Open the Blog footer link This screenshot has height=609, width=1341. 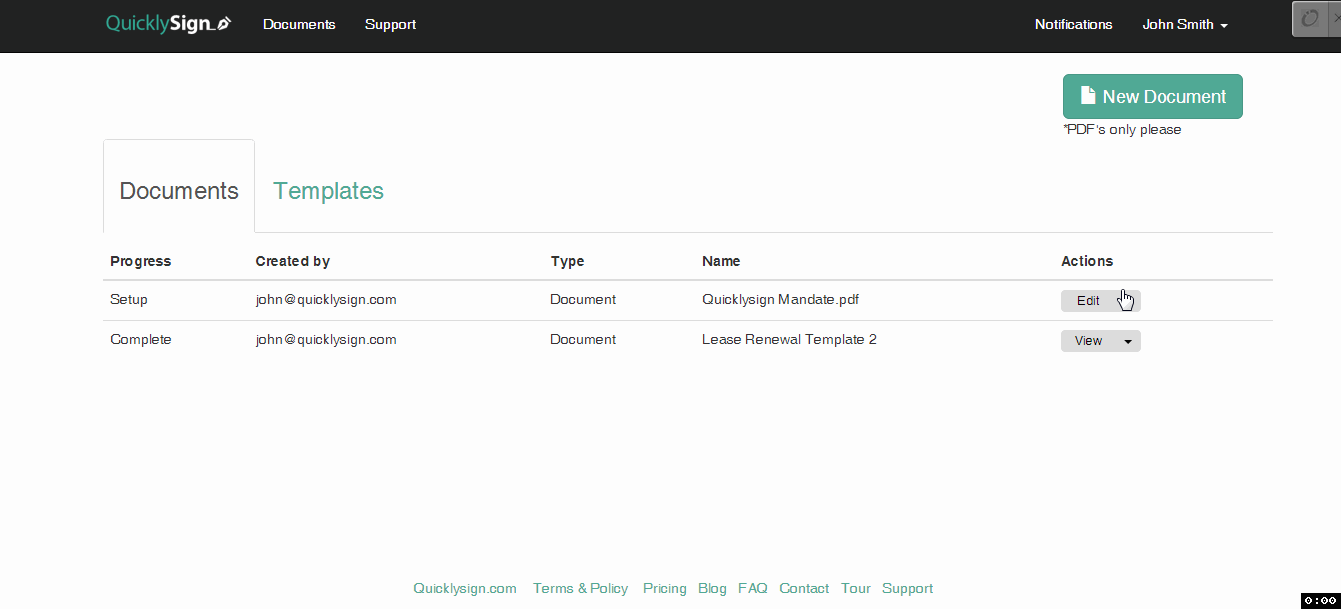712,588
